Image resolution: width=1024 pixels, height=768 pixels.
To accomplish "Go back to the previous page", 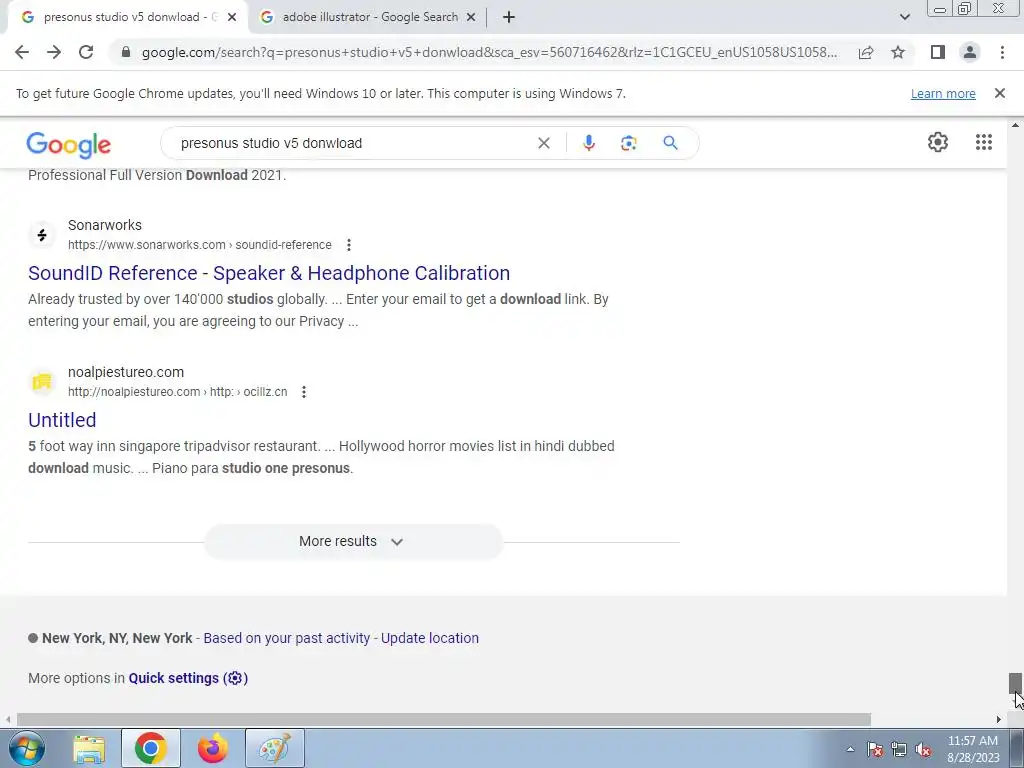I will tap(22, 52).
